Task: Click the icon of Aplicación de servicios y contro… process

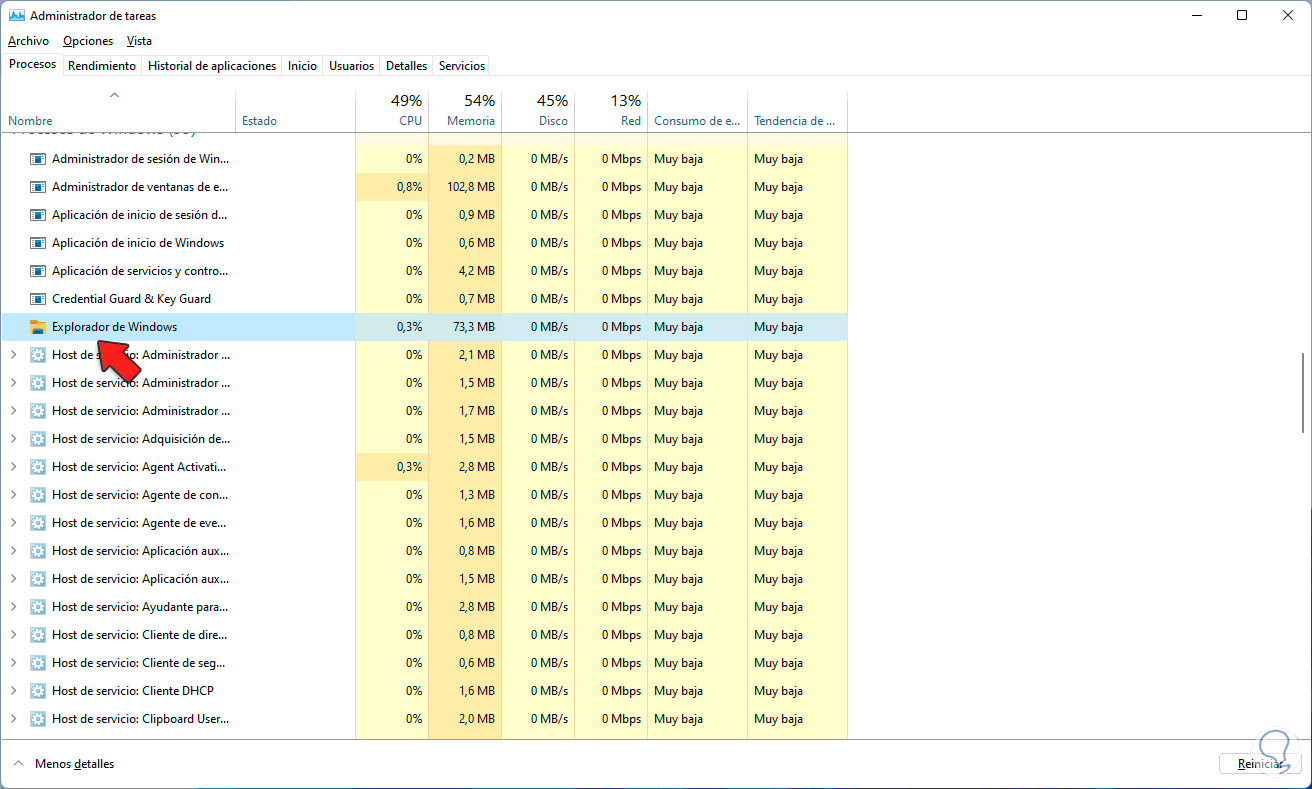Action: pos(38,271)
